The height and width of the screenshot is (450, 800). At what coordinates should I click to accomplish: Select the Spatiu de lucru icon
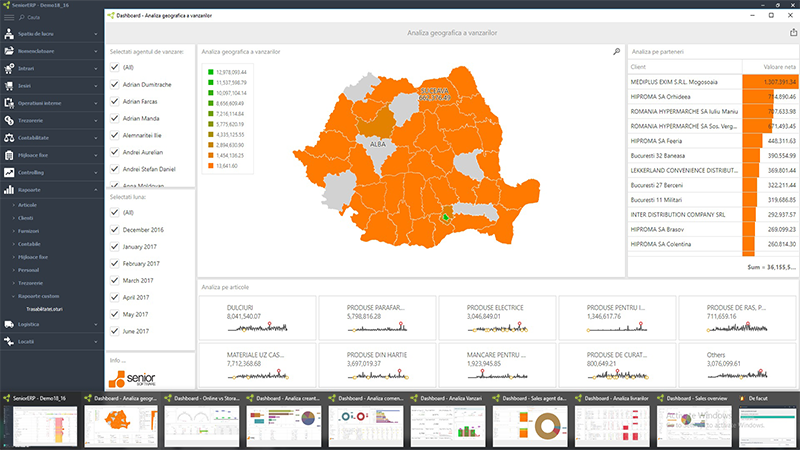click(x=9, y=34)
